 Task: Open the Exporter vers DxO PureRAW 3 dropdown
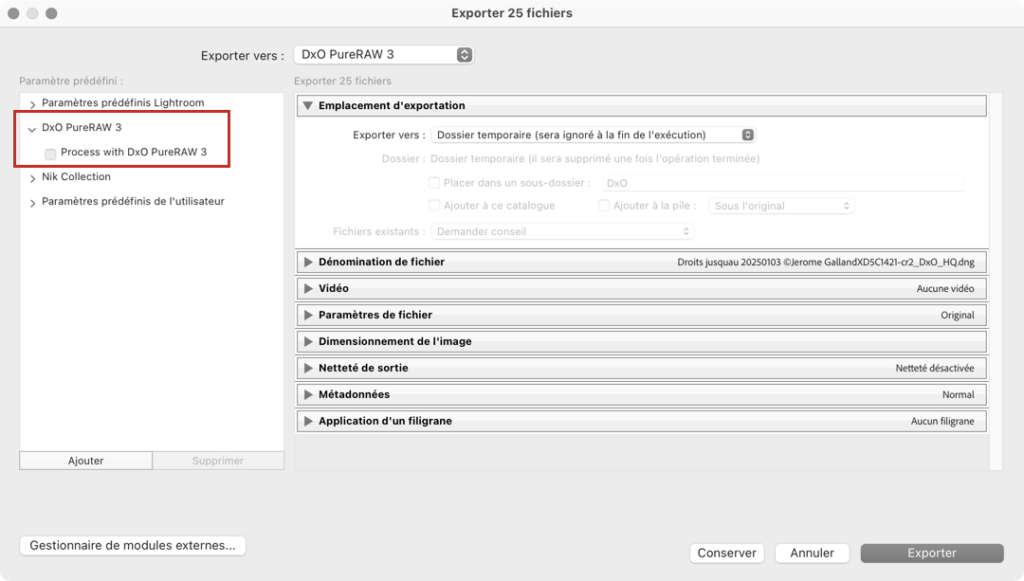(384, 55)
